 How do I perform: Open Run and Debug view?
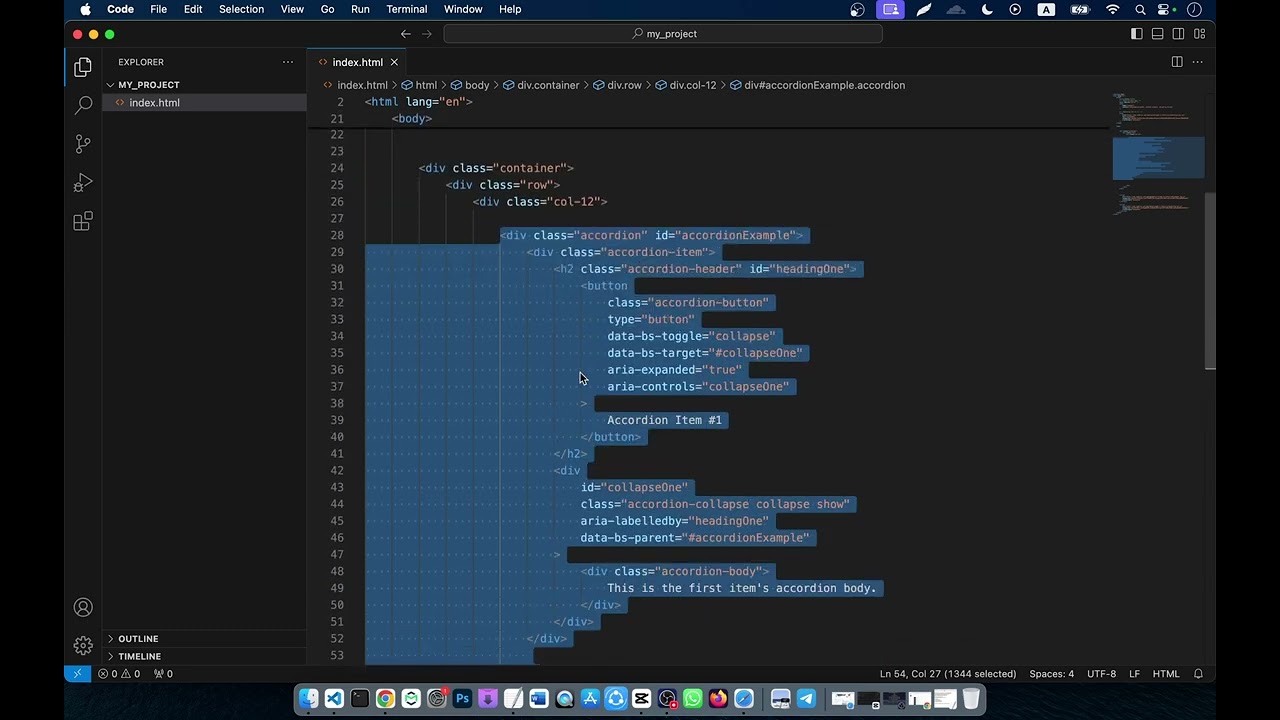[83, 183]
